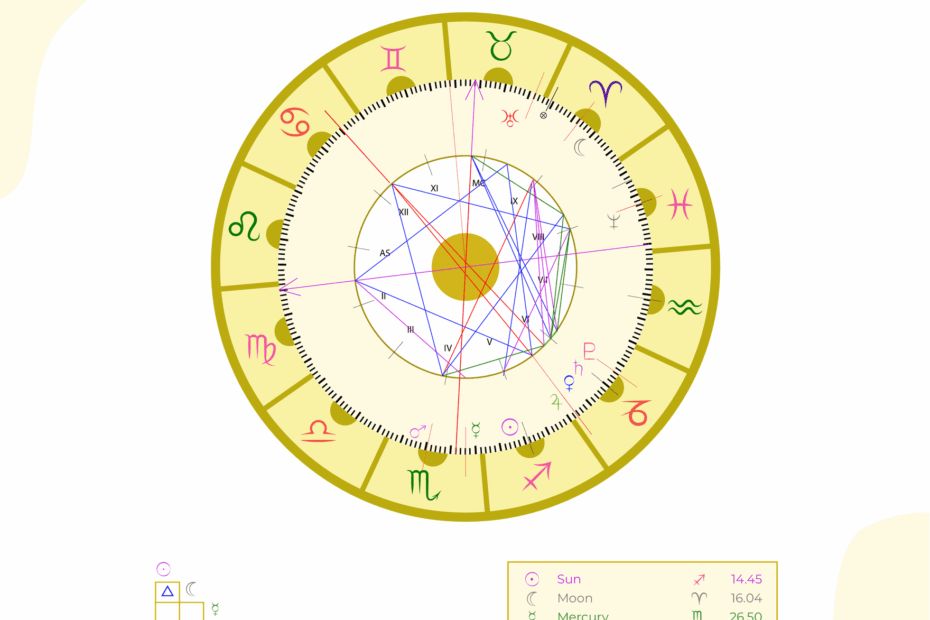Select the green Scorpio sign on the wheel
The image size is (930, 620).
pos(423,485)
